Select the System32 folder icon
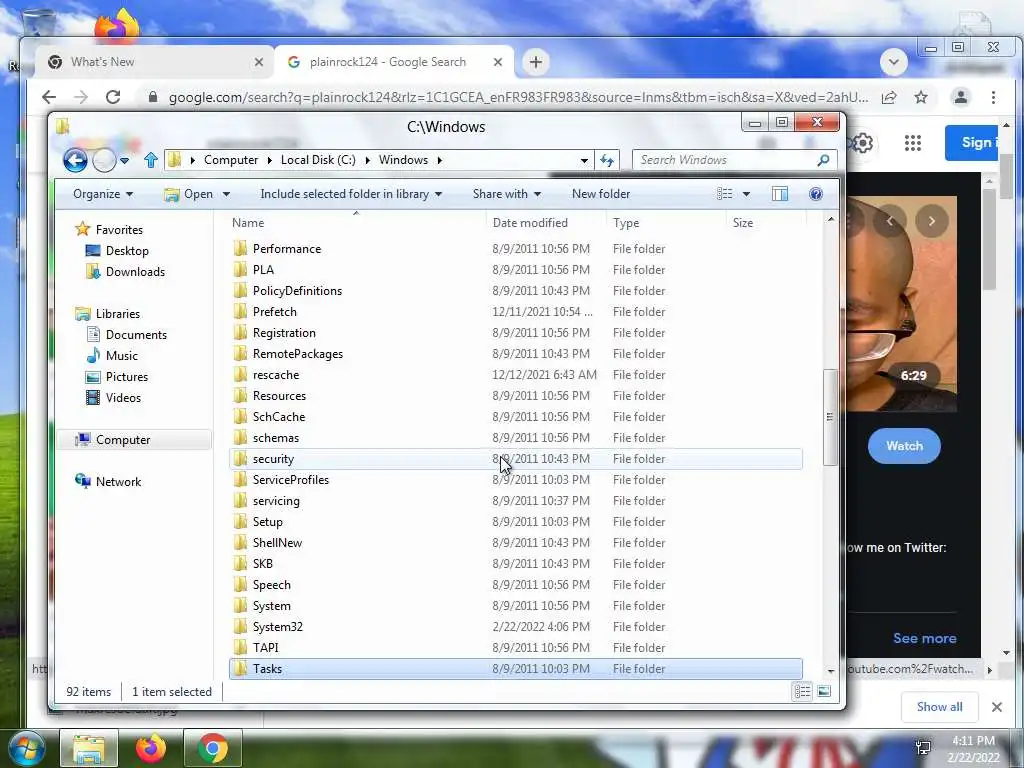This screenshot has width=1024, height=768. (240, 627)
